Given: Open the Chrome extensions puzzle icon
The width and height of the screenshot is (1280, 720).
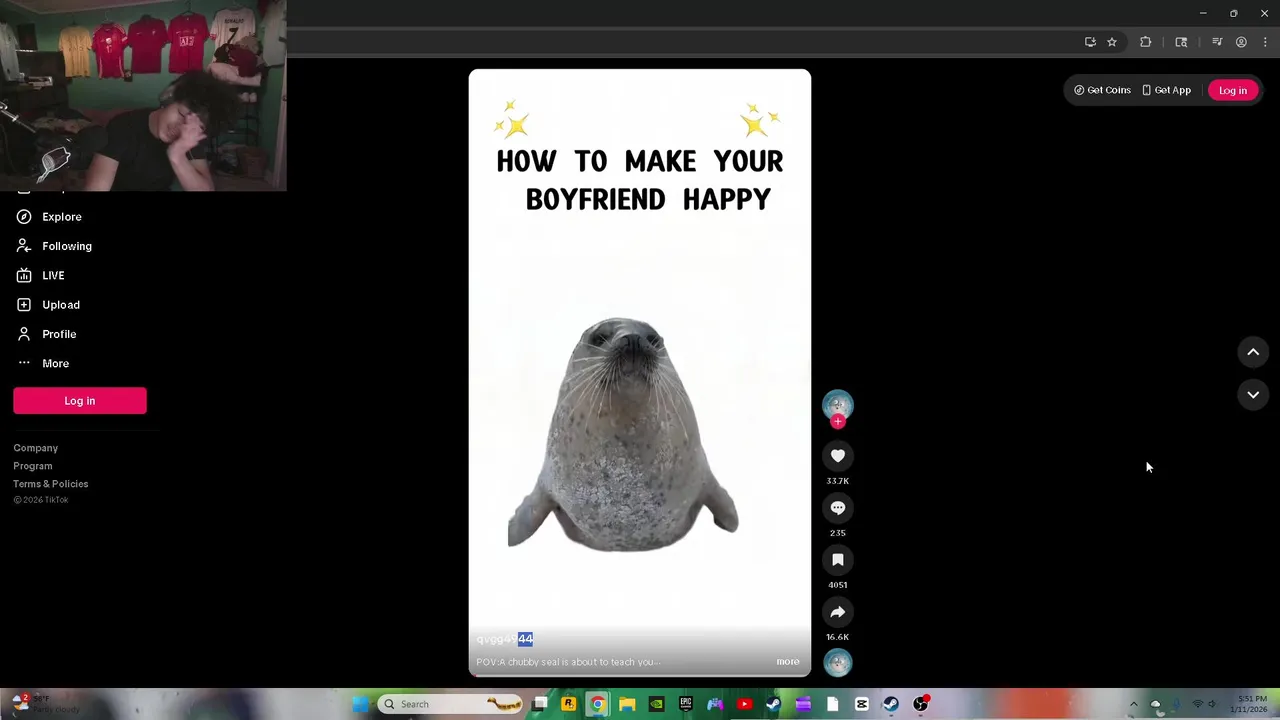Looking at the screenshot, I should [x=1146, y=42].
